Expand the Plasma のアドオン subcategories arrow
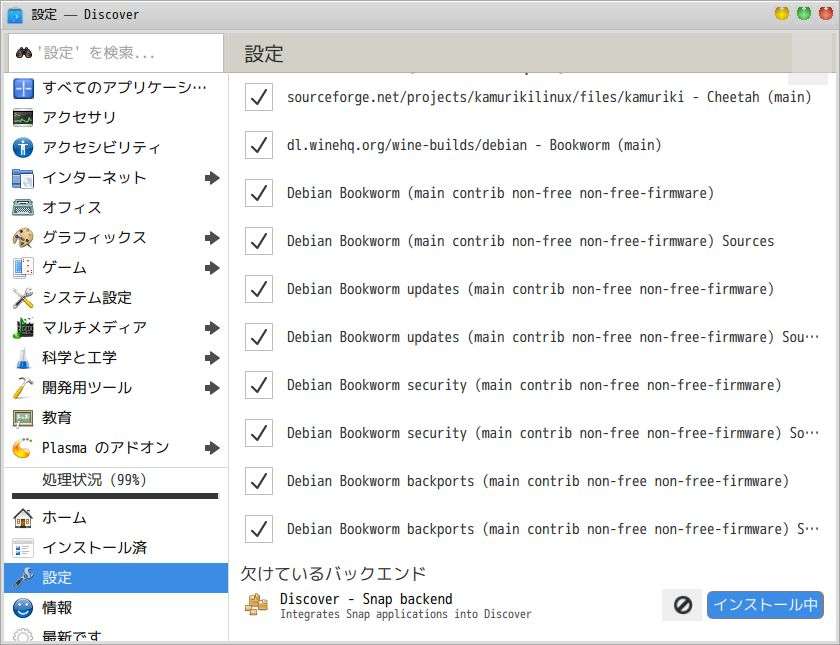Viewport: 840px width, 645px height. (x=212, y=448)
